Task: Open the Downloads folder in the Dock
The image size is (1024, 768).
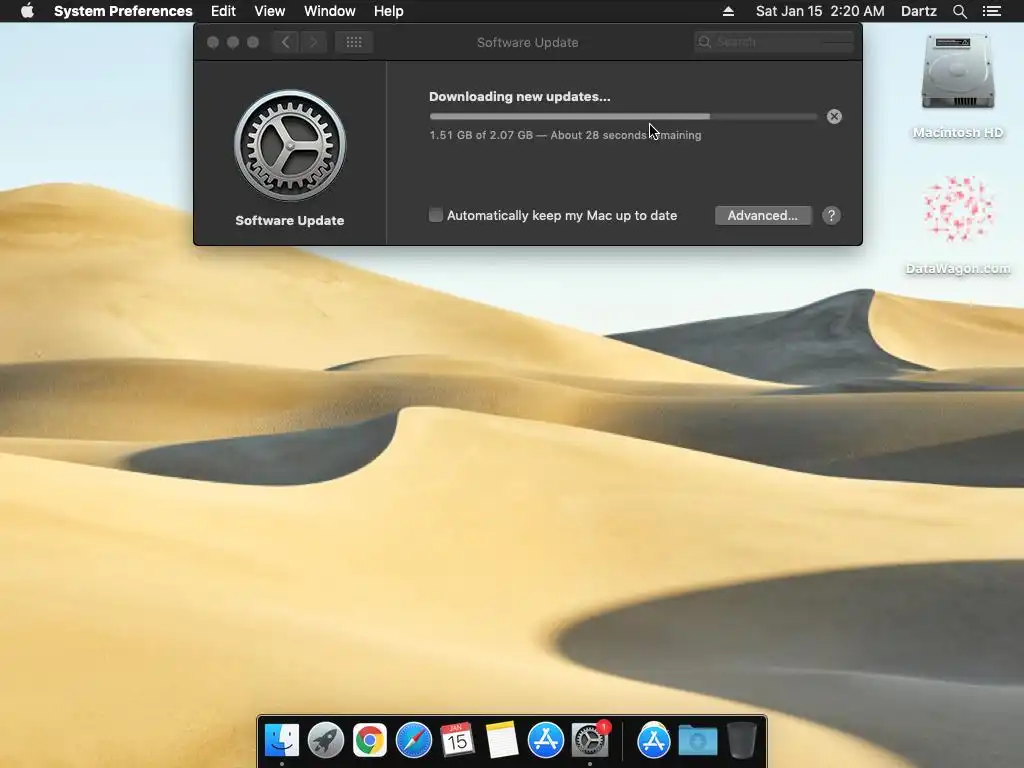Action: tap(697, 741)
